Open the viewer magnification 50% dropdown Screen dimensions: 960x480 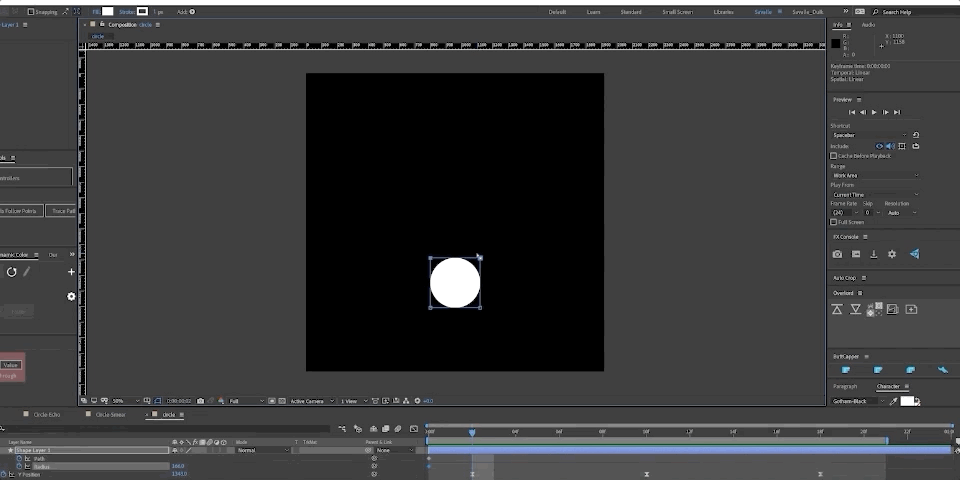tap(126, 401)
